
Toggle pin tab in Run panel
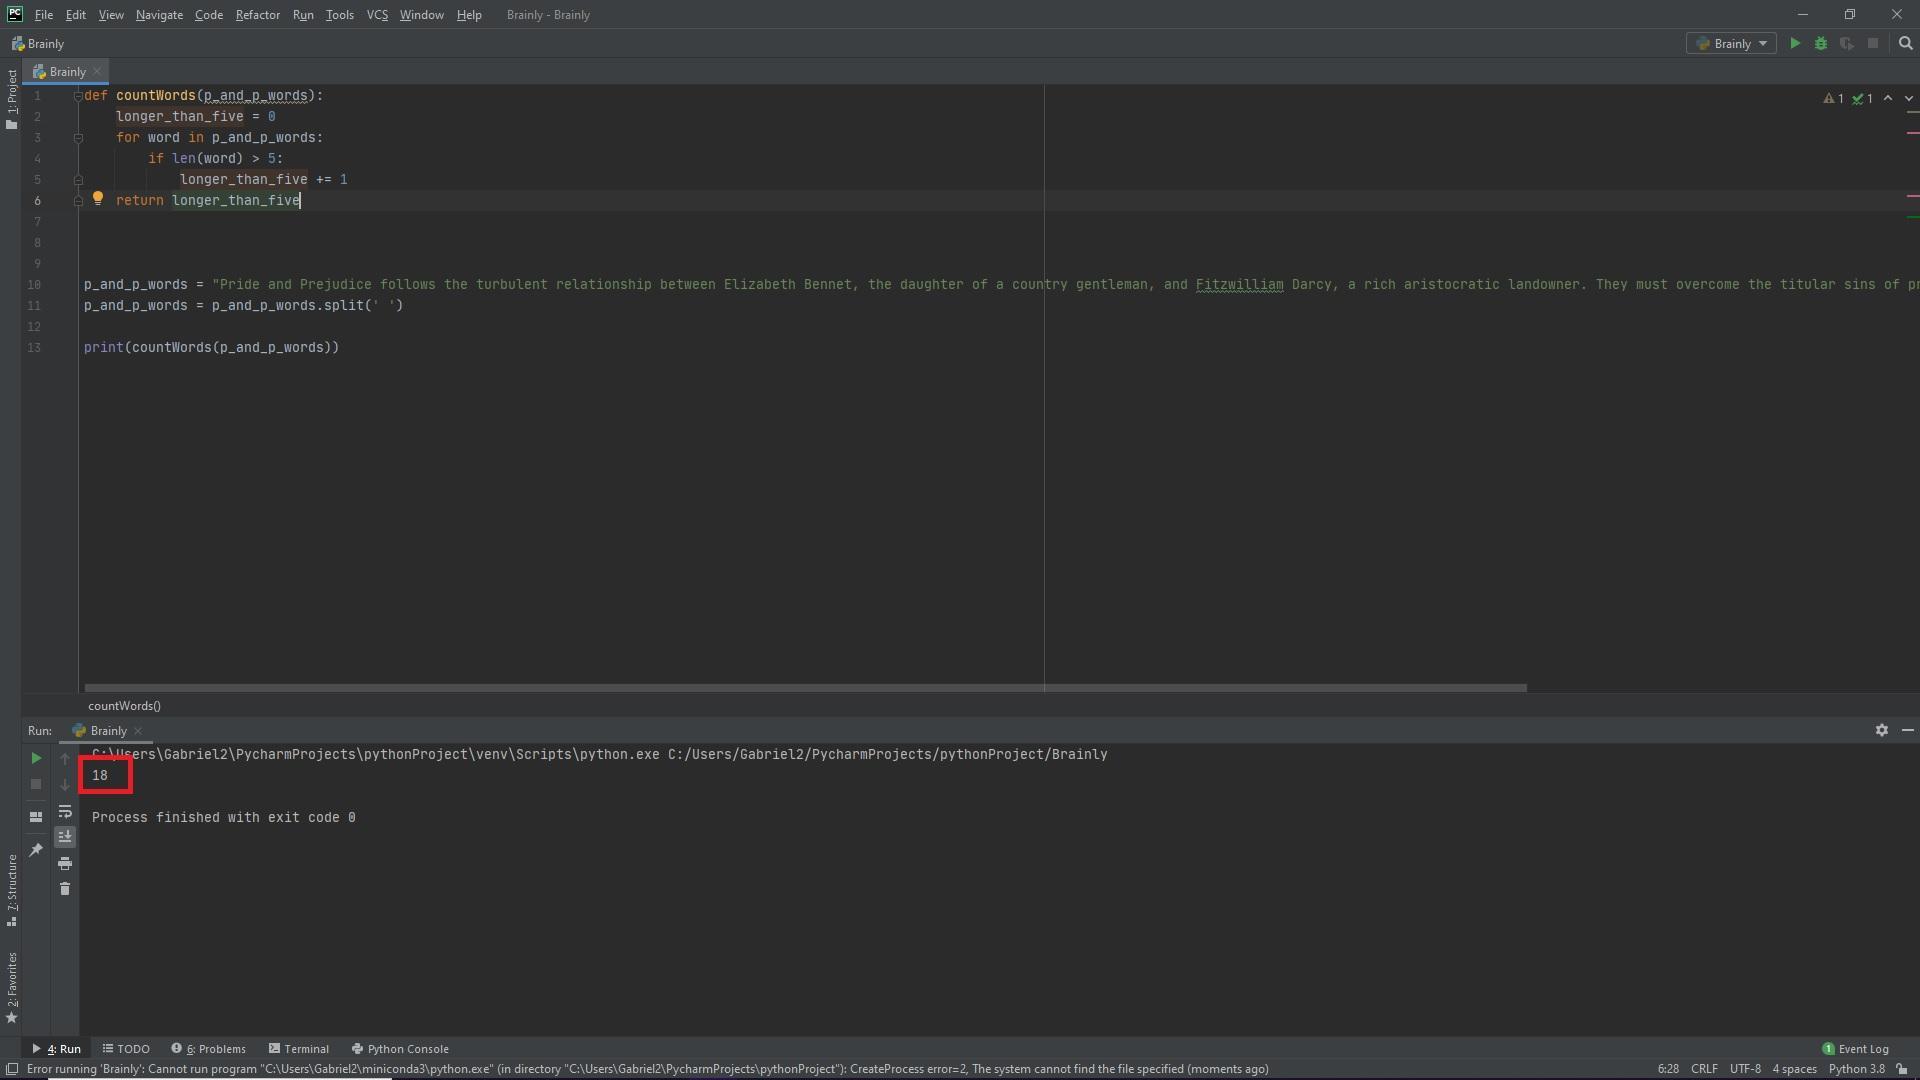tap(36, 850)
